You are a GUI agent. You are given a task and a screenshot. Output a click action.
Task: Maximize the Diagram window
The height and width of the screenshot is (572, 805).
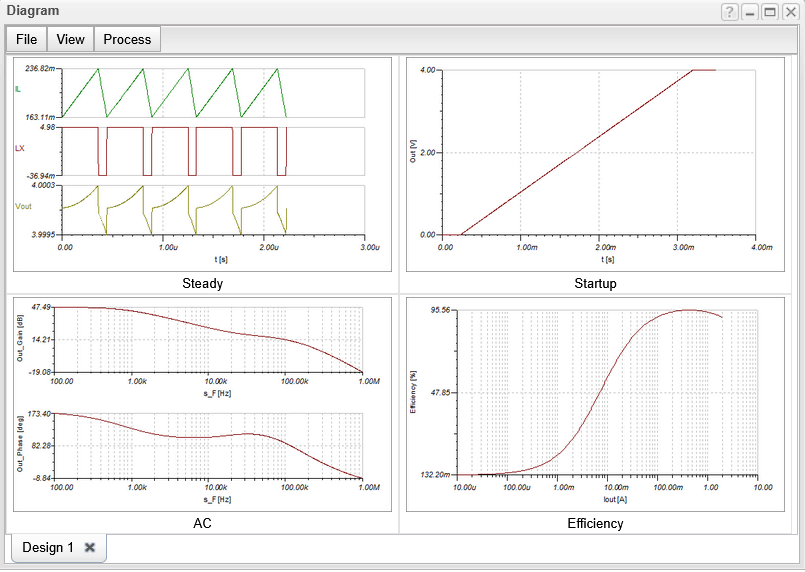pyautogui.click(x=770, y=12)
